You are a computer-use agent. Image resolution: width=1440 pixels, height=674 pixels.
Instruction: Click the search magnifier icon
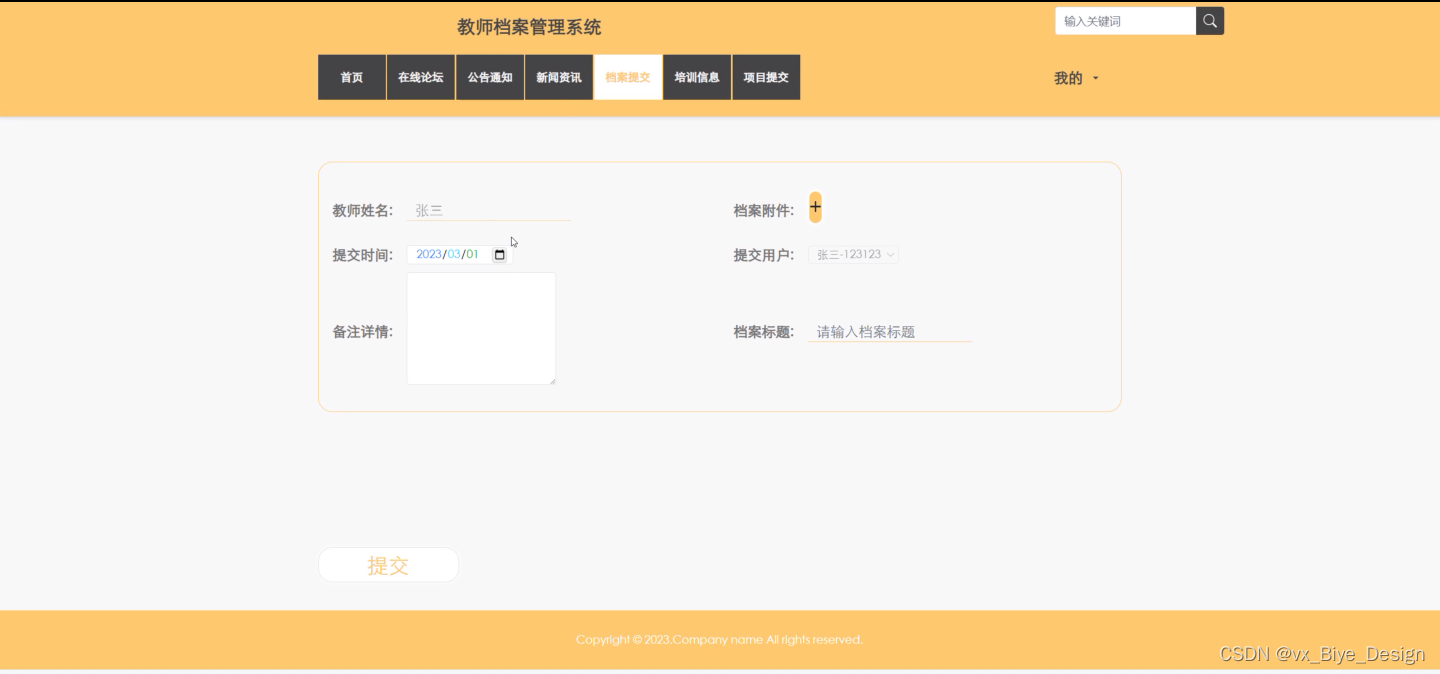1210,21
